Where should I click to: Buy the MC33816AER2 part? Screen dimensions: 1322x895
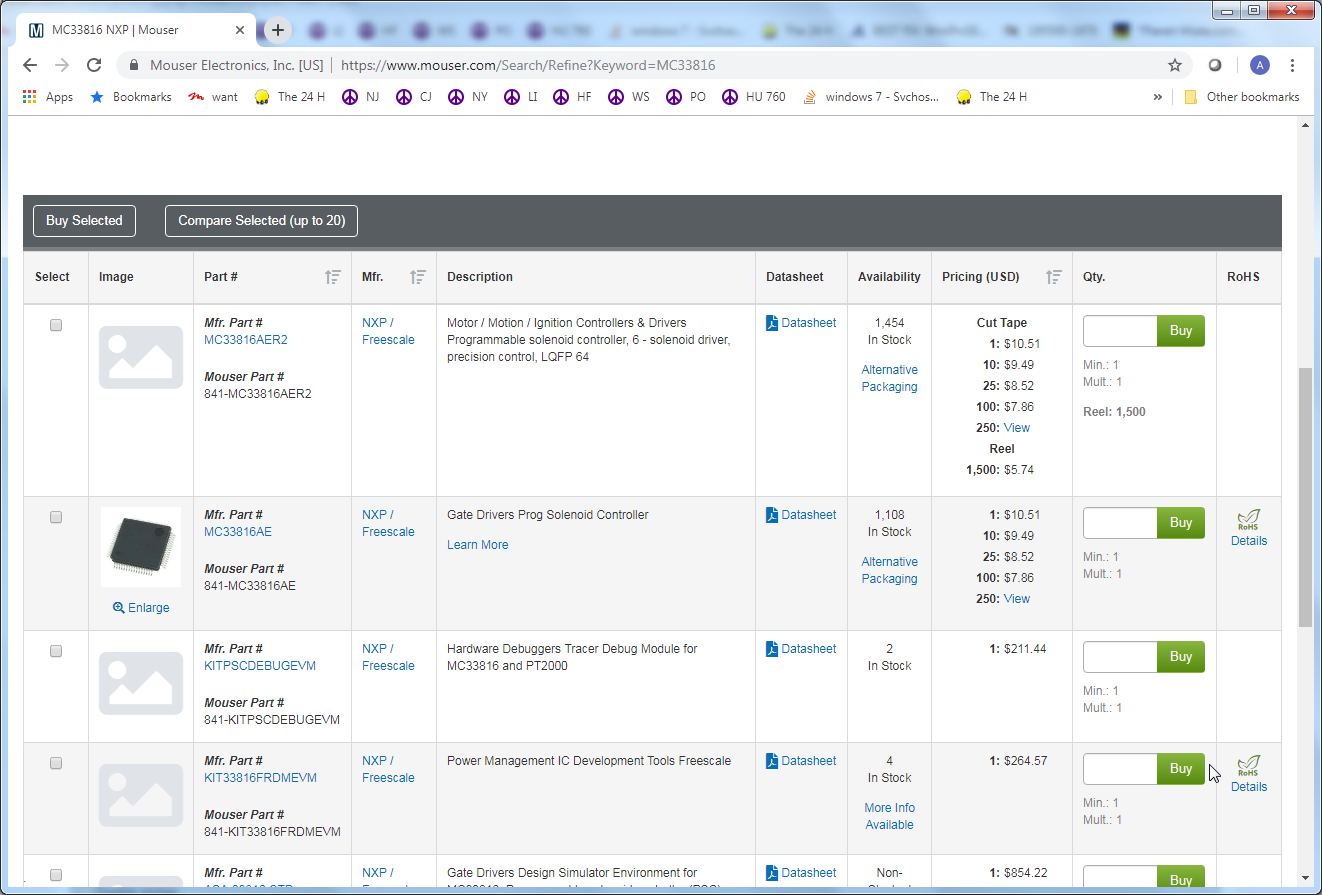click(x=1181, y=331)
